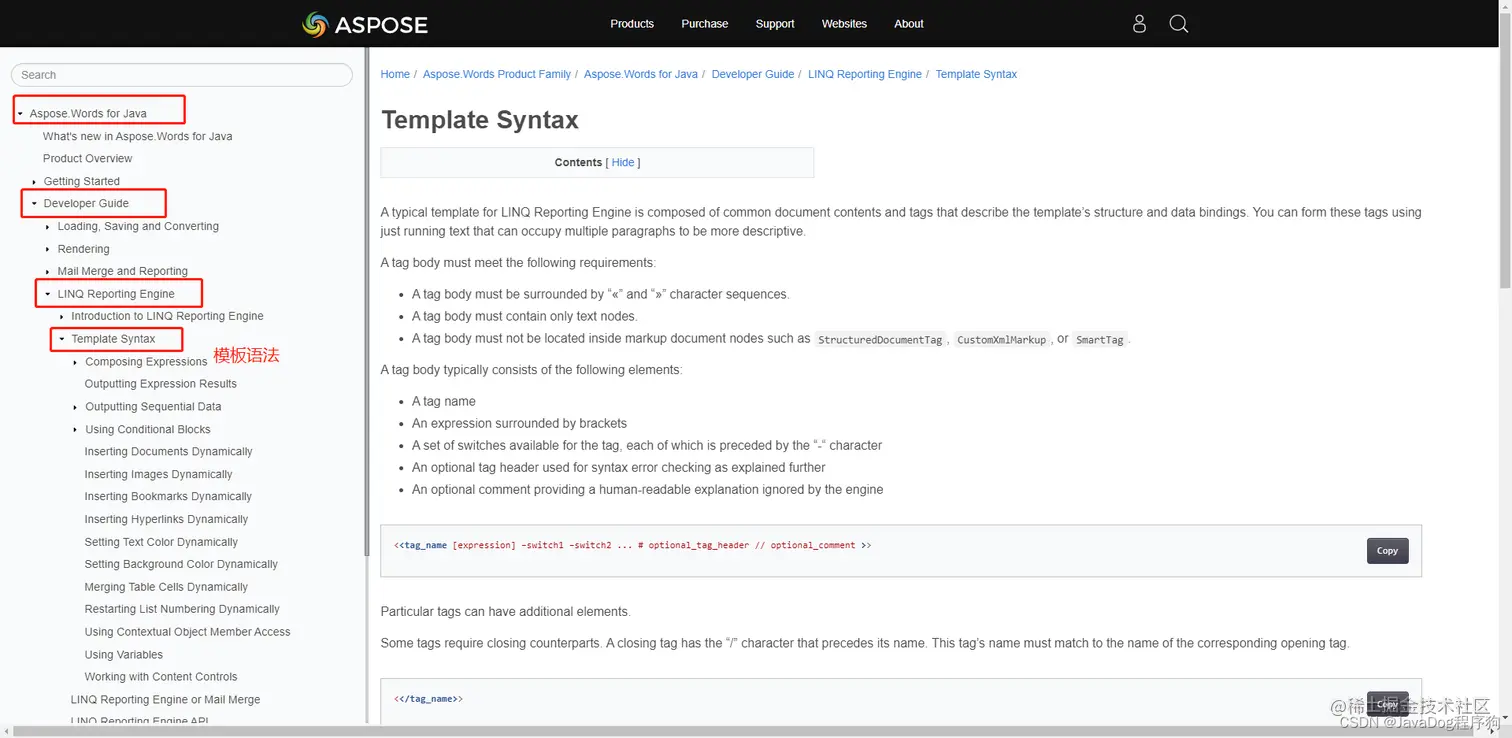
Task: Expand the Getting Started tree arrow
Action: tap(34, 182)
